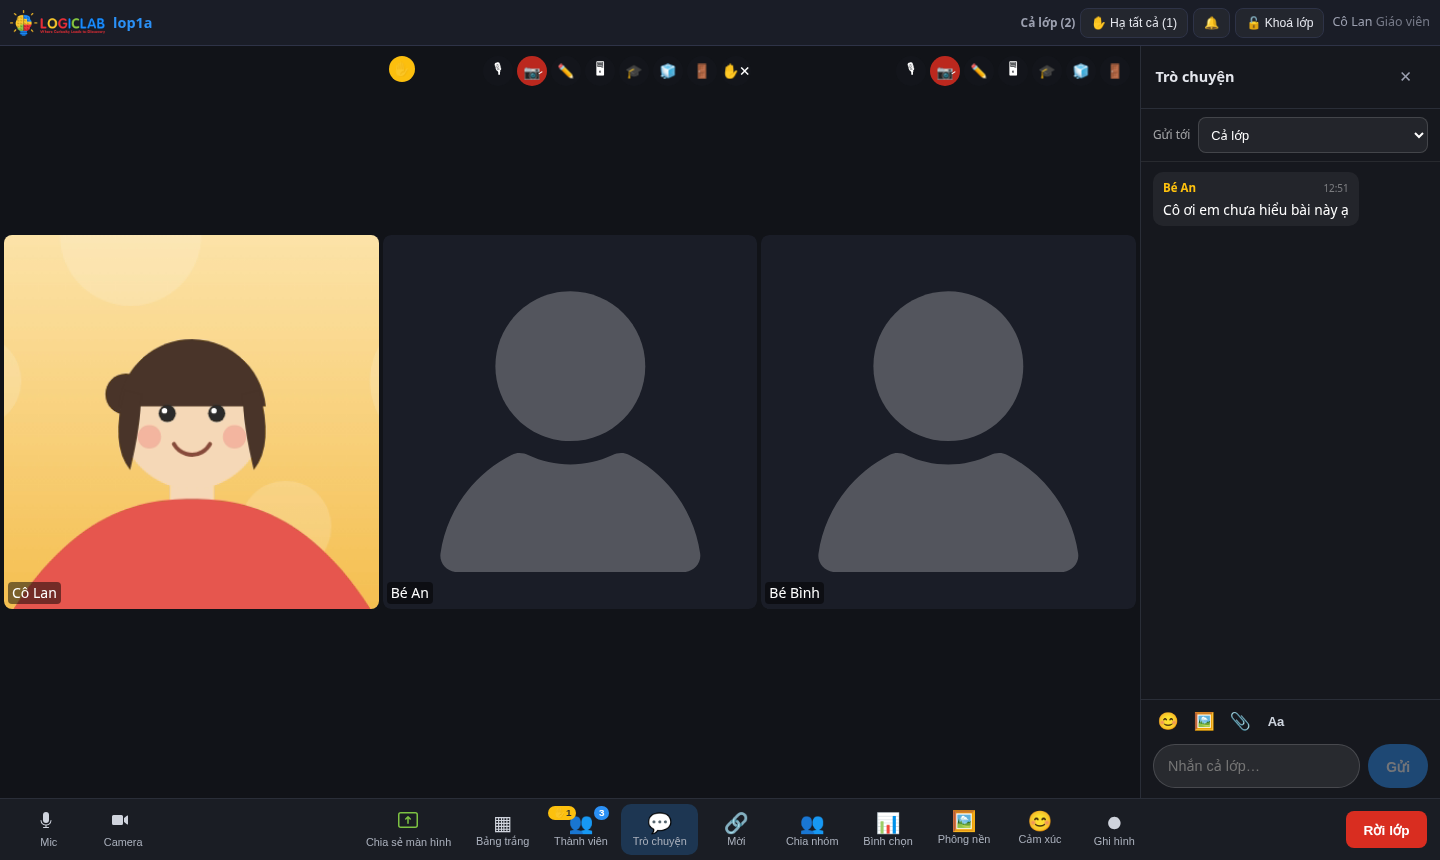Click the Khoá lớp lock button

(1279, 23)
